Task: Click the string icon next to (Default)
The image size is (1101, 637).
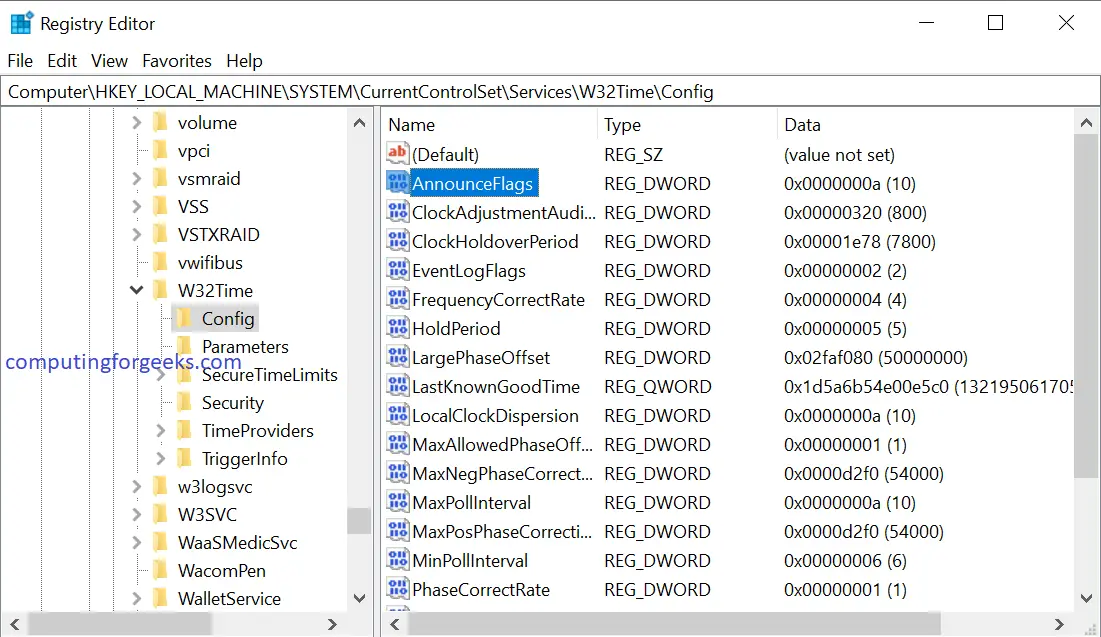Action: [x=398, y=154]
